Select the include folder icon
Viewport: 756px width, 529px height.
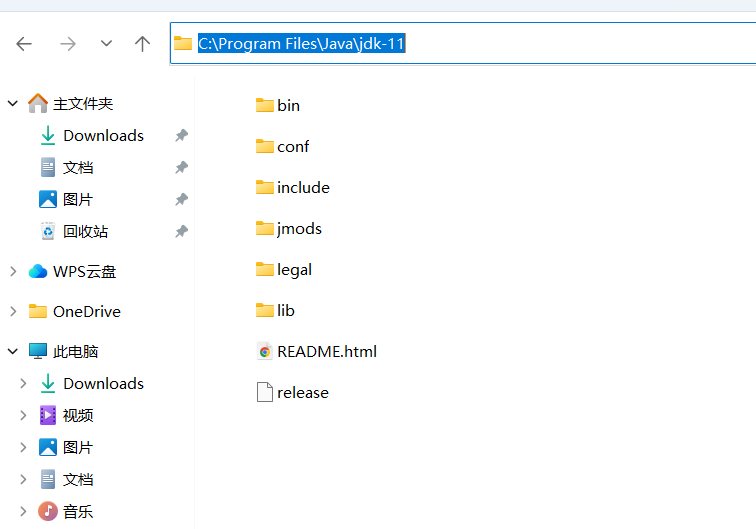[x=265, y=187]
